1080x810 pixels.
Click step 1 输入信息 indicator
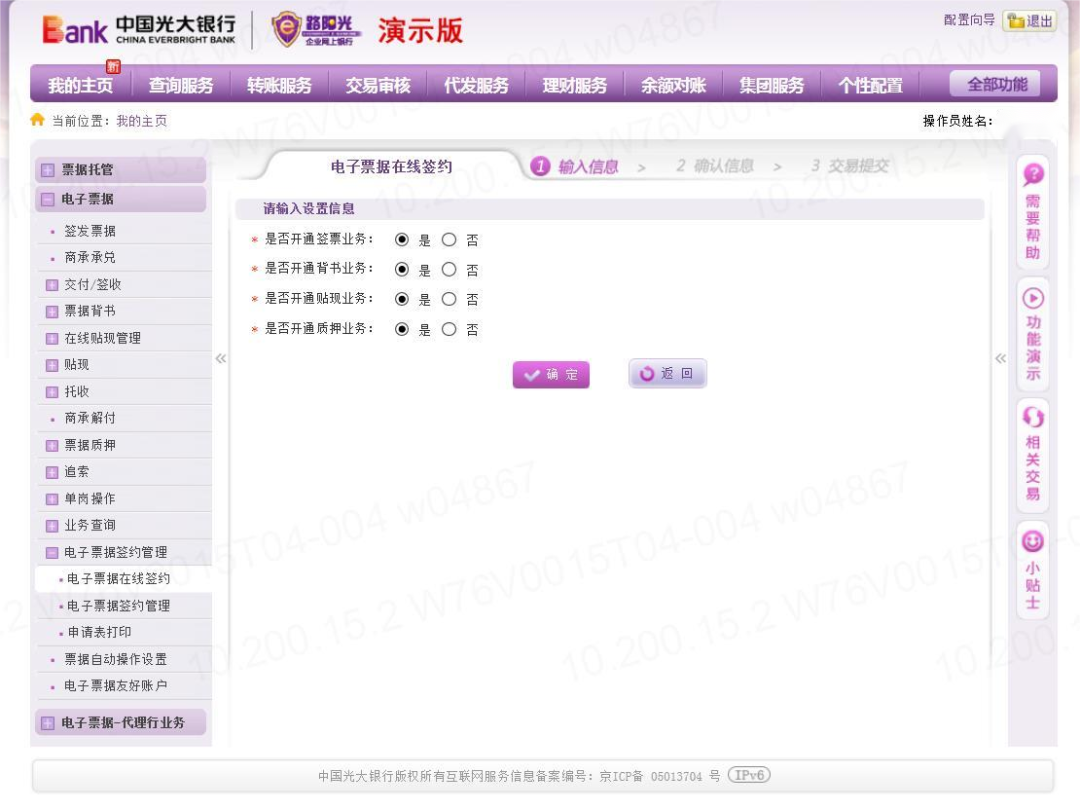click(574, 166)
